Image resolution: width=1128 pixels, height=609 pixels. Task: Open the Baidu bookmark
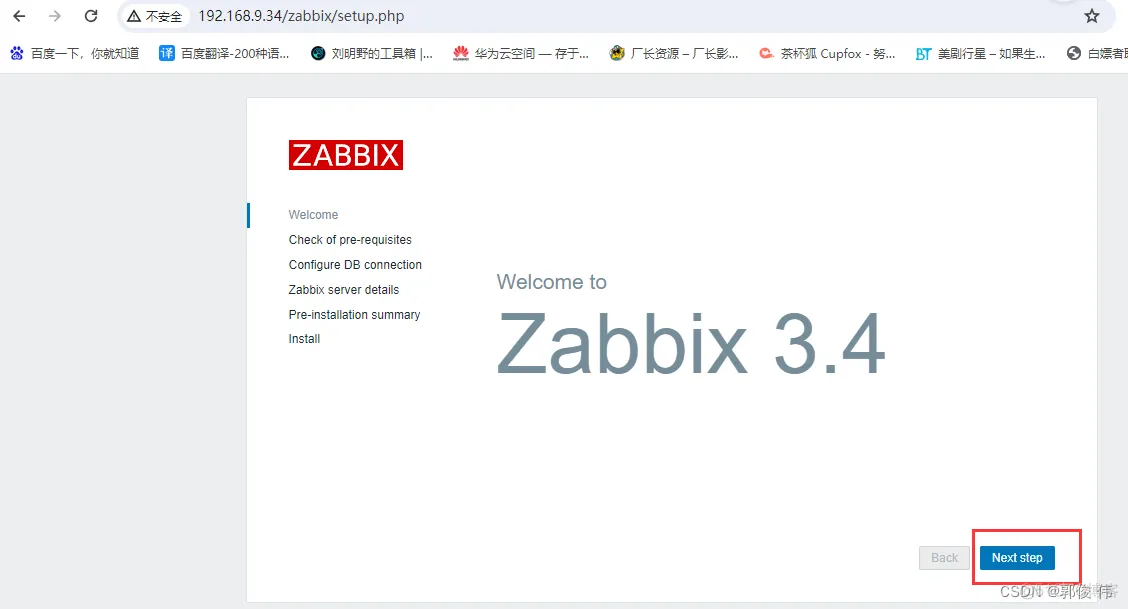[x=74, y=53]
